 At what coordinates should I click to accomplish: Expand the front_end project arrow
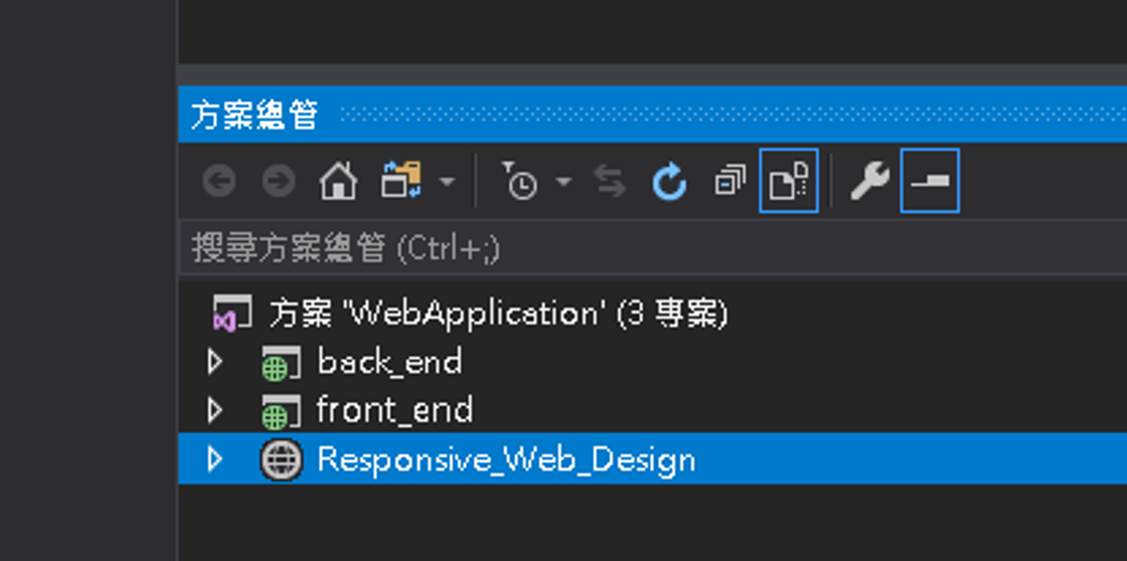(x=215, y=410)
